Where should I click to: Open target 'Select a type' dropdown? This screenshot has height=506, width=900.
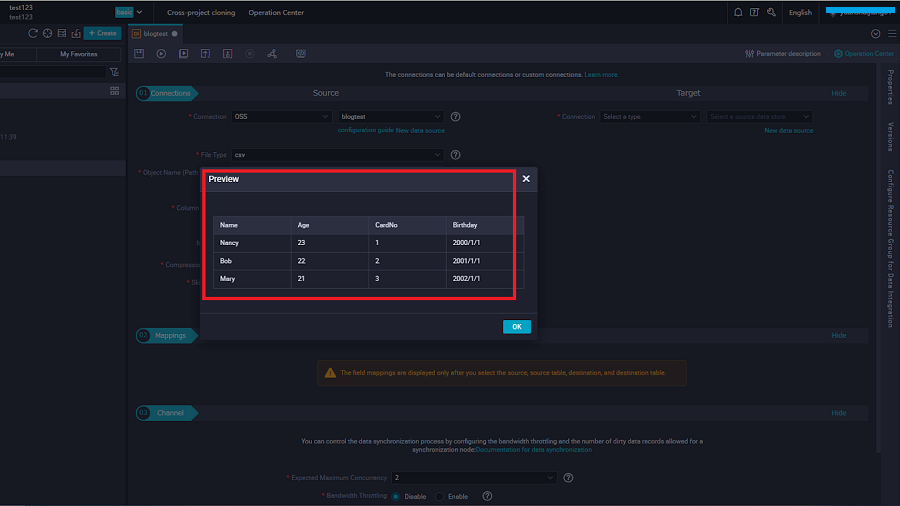pos(649,117)
